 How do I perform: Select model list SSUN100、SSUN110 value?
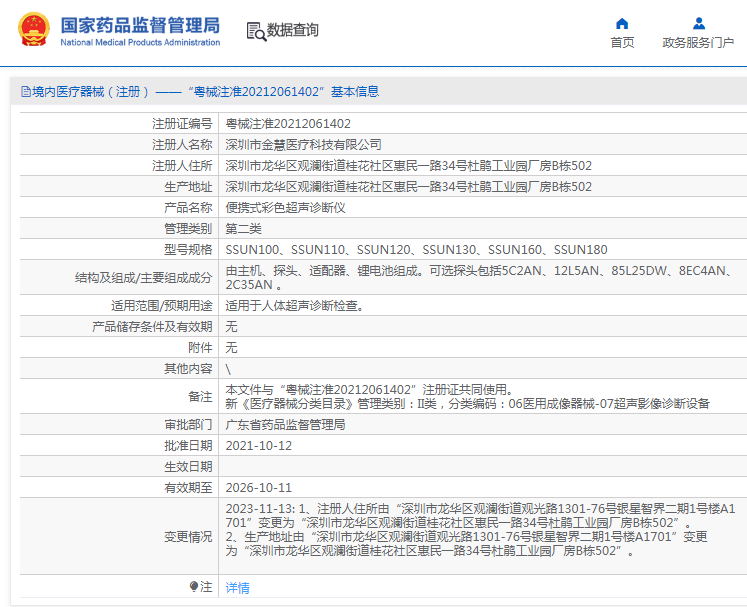(416, 250)
